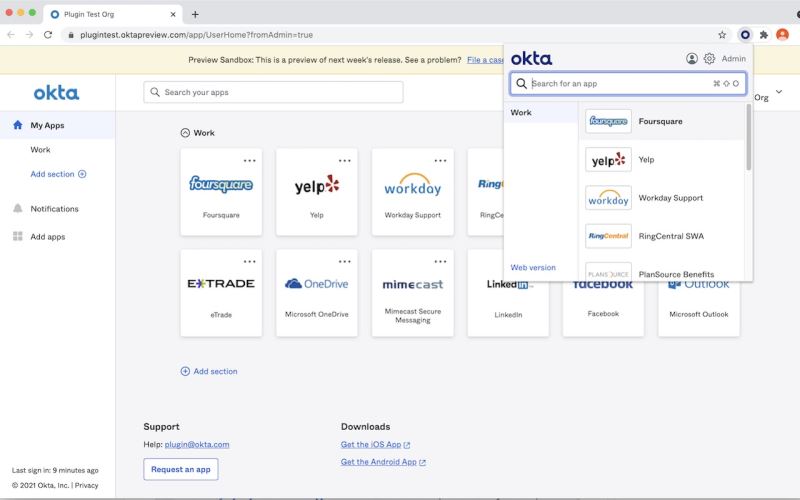Click the File a case link in banner

(485, 60)
